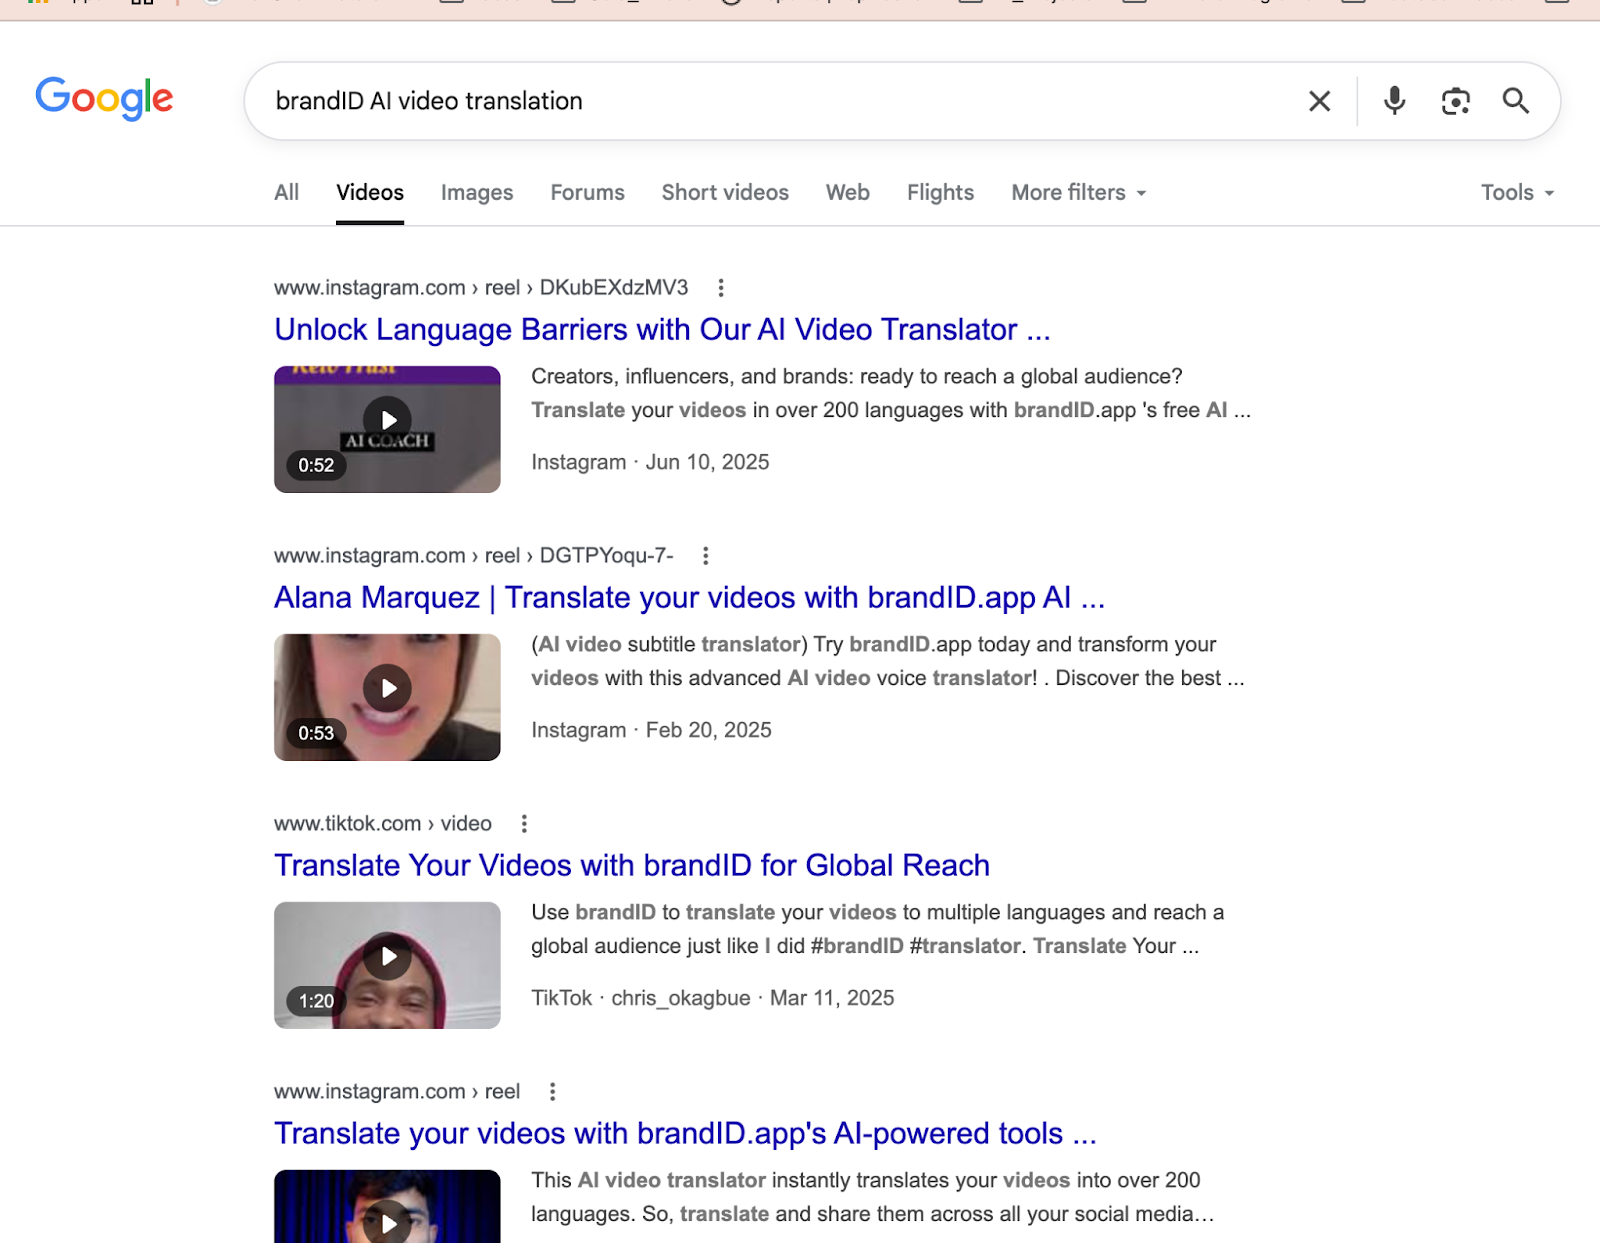This screenshot has width=1600, height=1243.
Task: Open 'Translate Your Videos with brandID for Global Reach'
Action: [632, 866]
